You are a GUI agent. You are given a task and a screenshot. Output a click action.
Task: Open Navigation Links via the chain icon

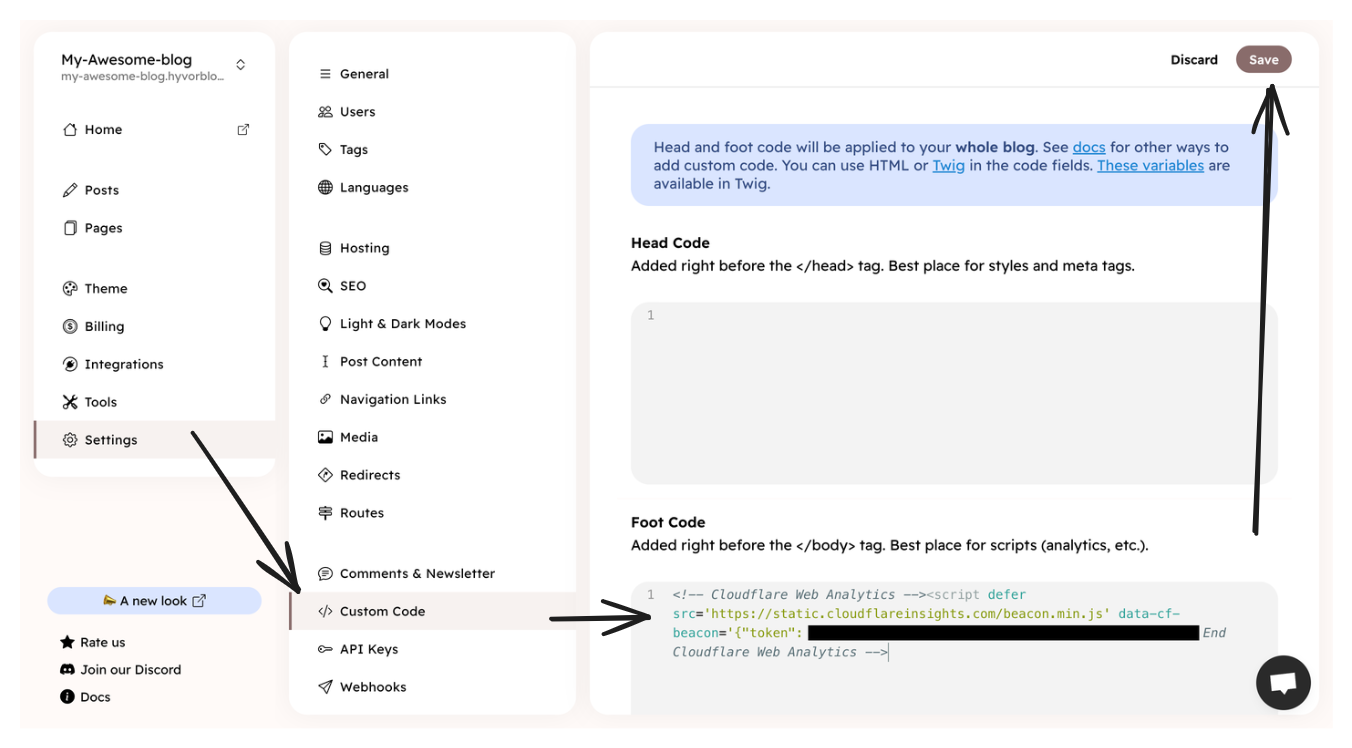click(323, 399)
